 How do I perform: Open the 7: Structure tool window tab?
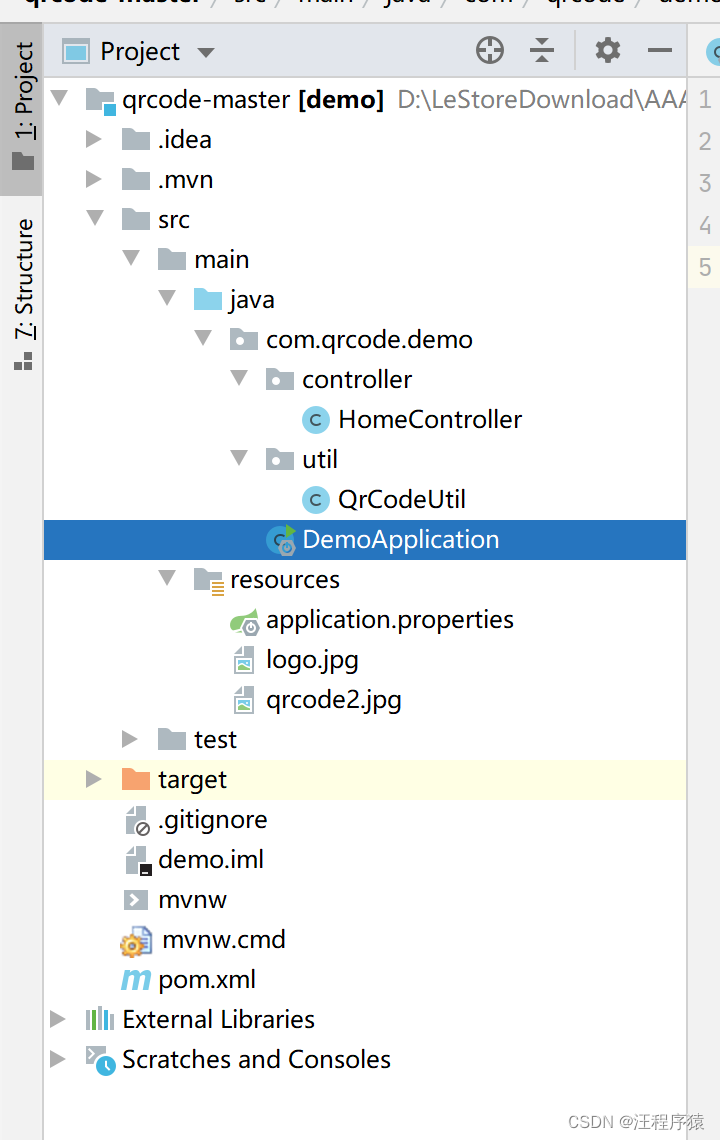pyautogui.click(x=23, y=293)
